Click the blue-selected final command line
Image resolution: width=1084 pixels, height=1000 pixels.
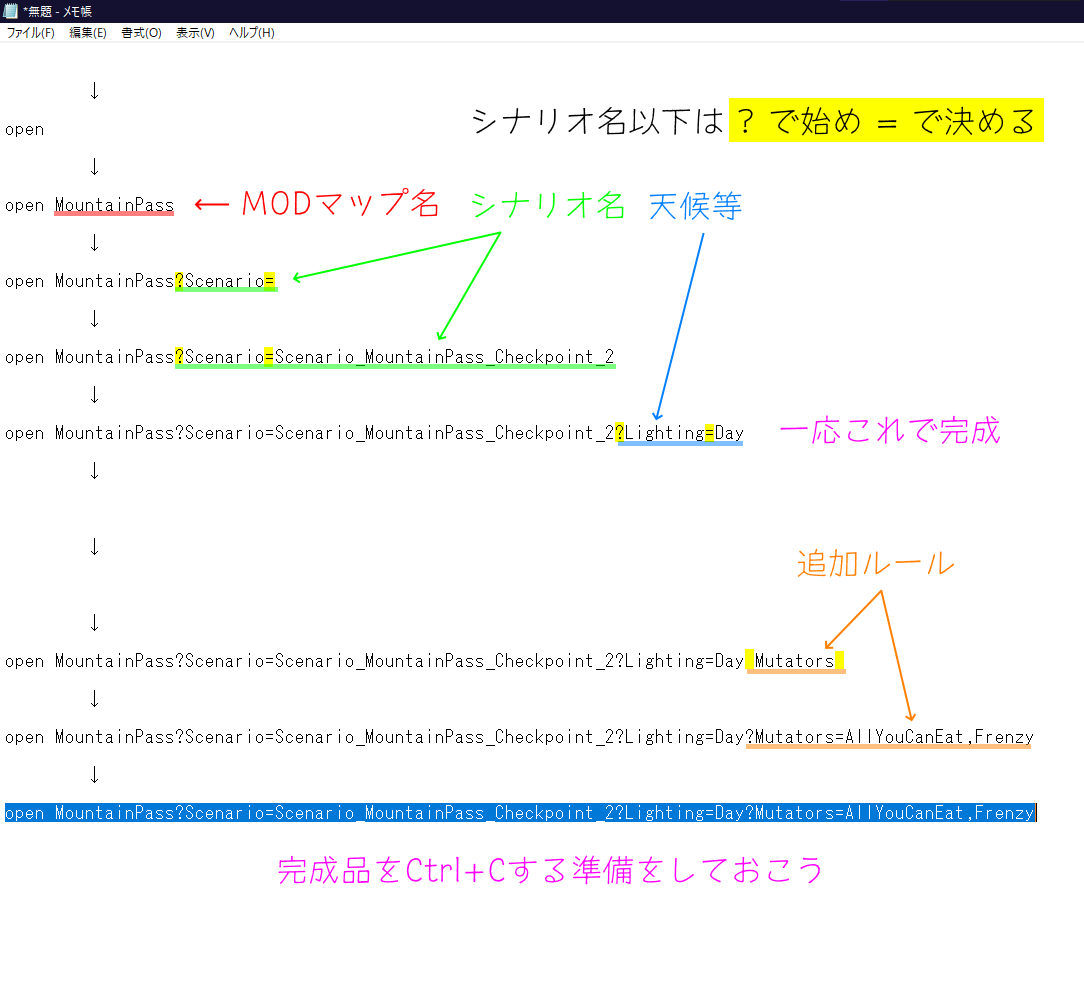[519, 813]
